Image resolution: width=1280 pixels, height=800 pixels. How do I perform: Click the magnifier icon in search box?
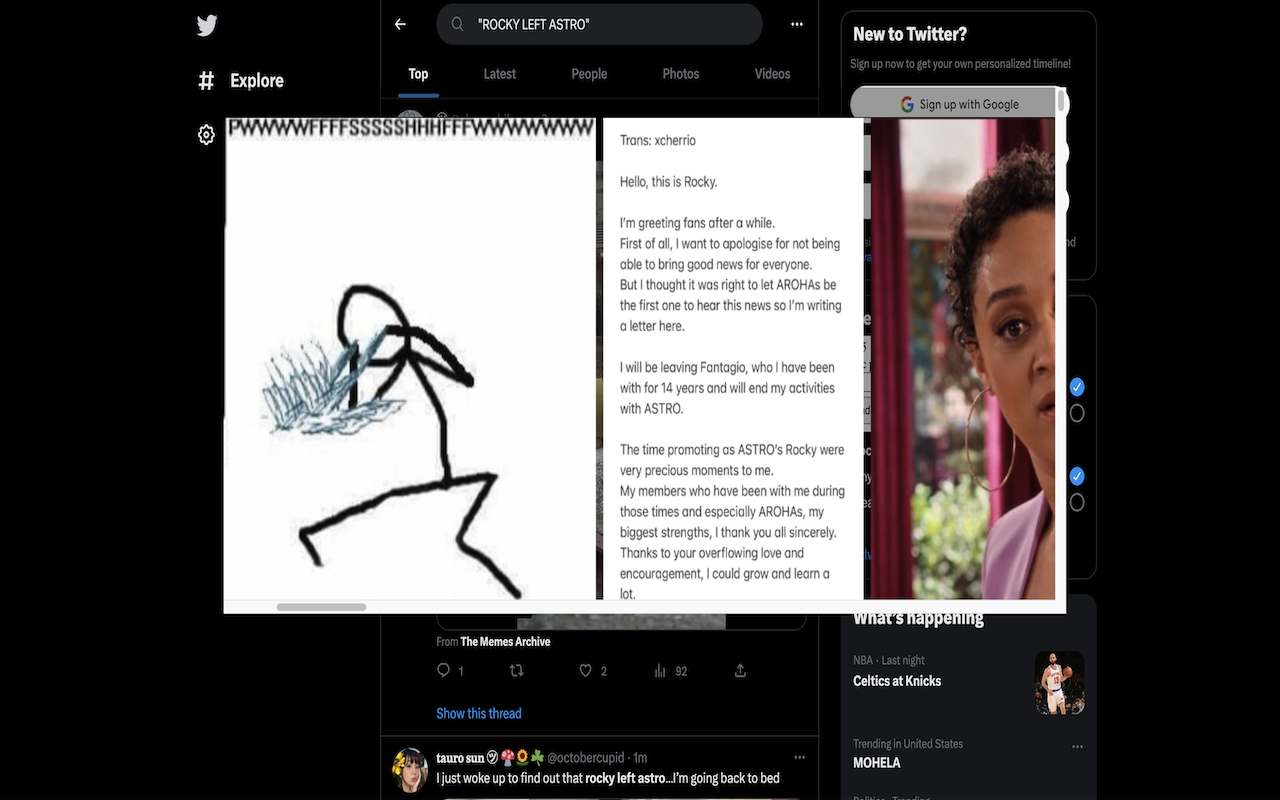coord(457,24)
